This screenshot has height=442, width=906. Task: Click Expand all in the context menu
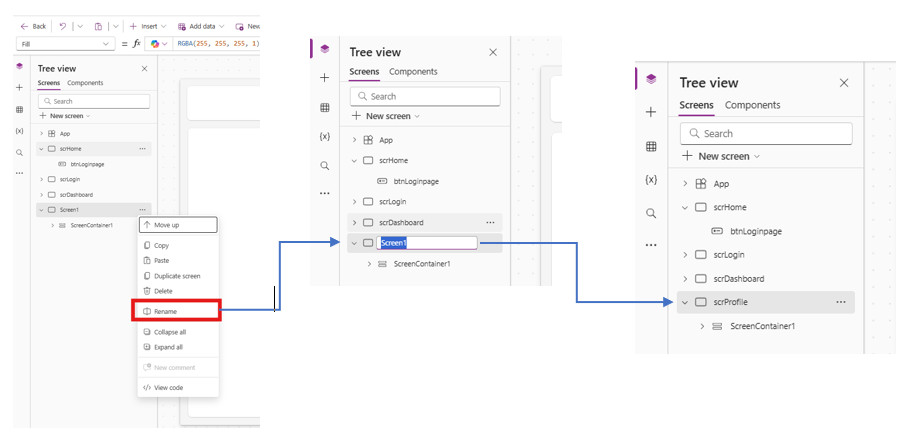tap(168, 347)
